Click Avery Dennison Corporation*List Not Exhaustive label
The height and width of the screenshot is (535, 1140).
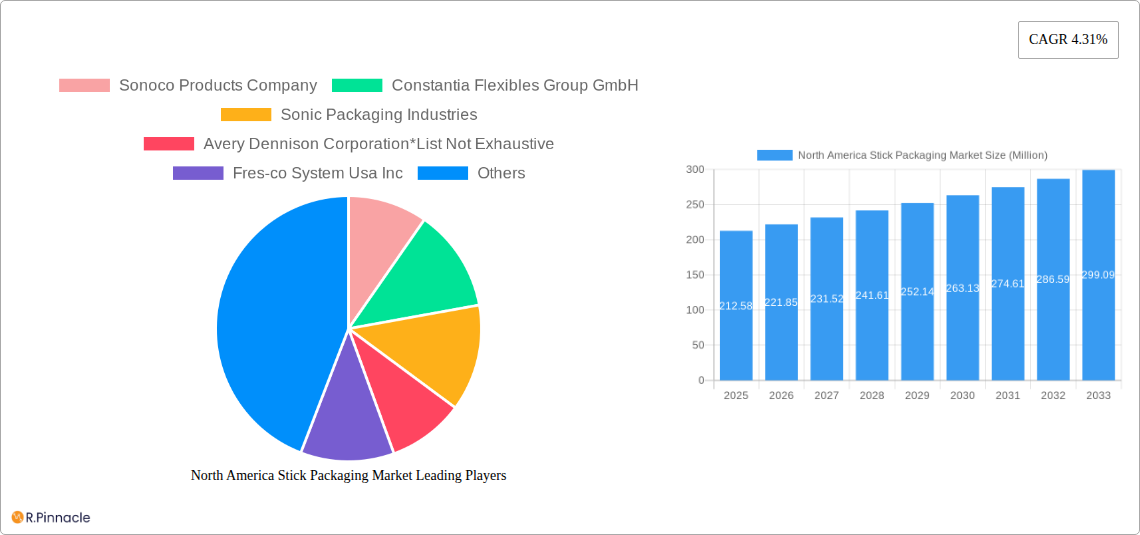(x=379, y=144)
